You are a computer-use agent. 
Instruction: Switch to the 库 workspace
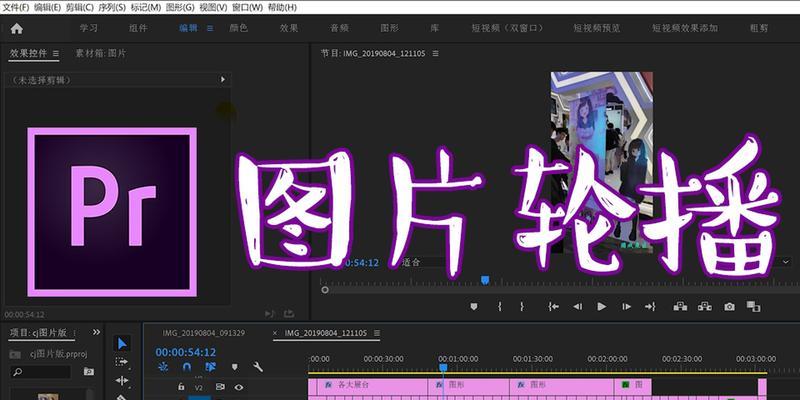pos(434,29)
